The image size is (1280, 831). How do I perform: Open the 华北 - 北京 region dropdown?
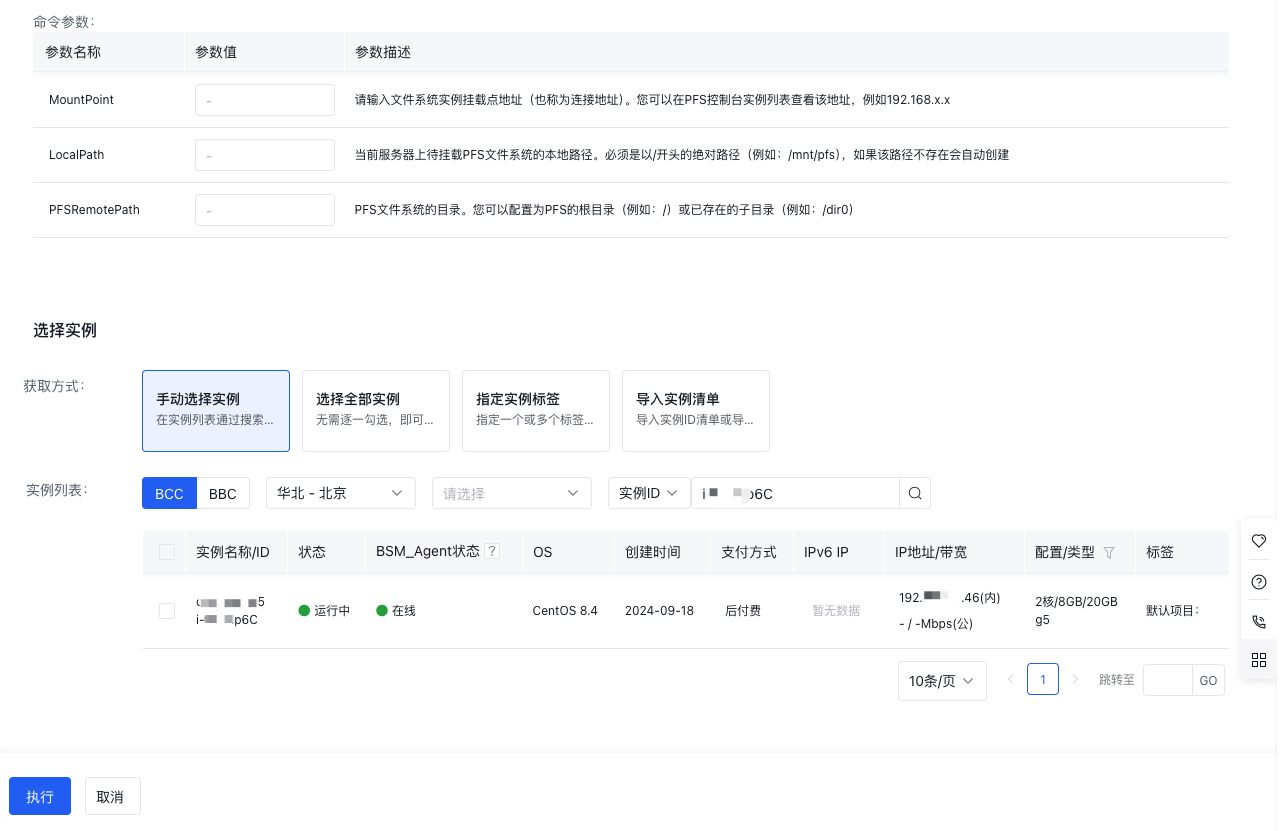pos(341,493)
